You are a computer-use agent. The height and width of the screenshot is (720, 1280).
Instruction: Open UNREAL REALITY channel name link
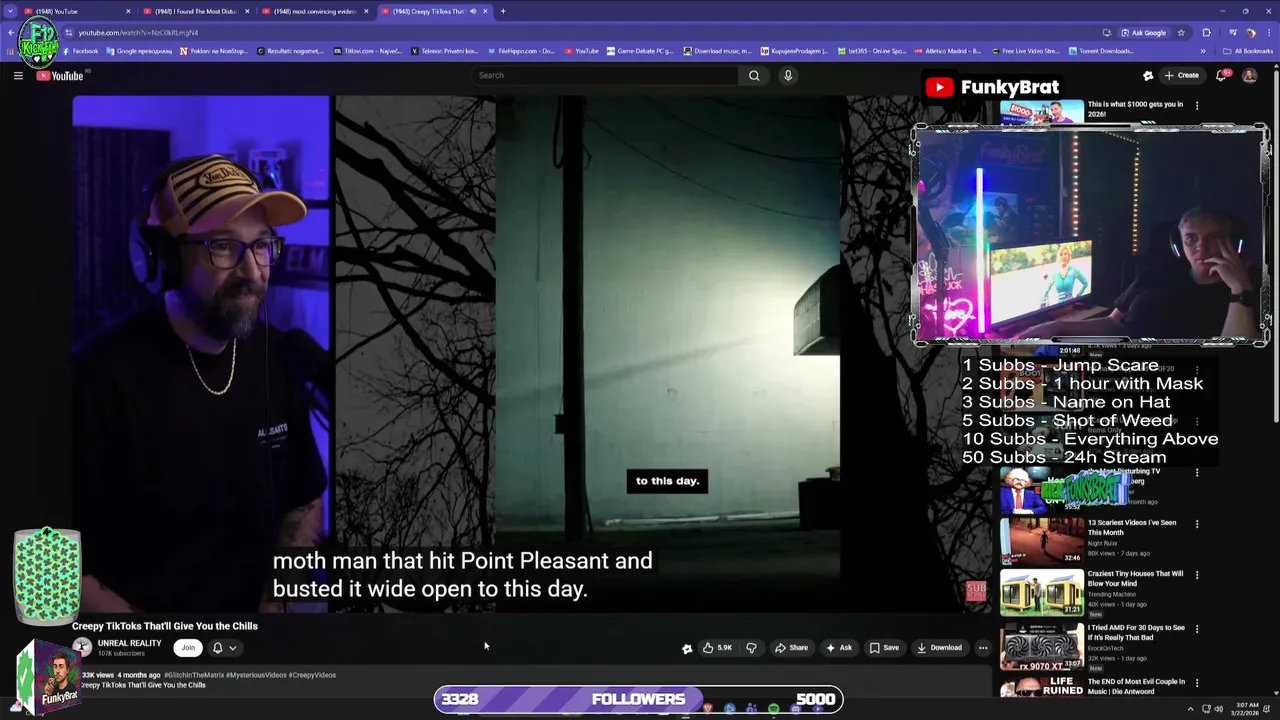tap(129, 643)
